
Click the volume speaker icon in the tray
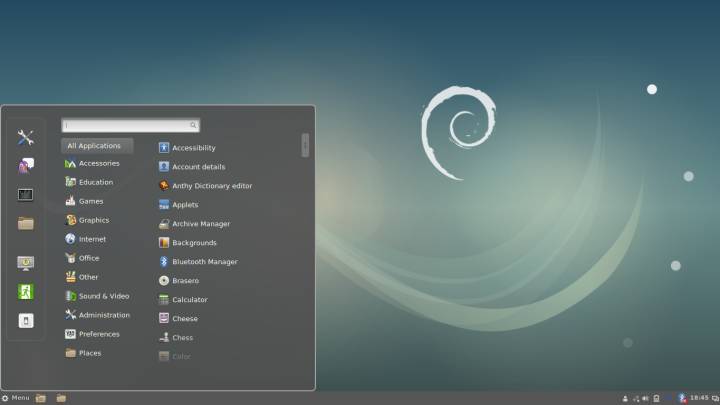point(646,399)
